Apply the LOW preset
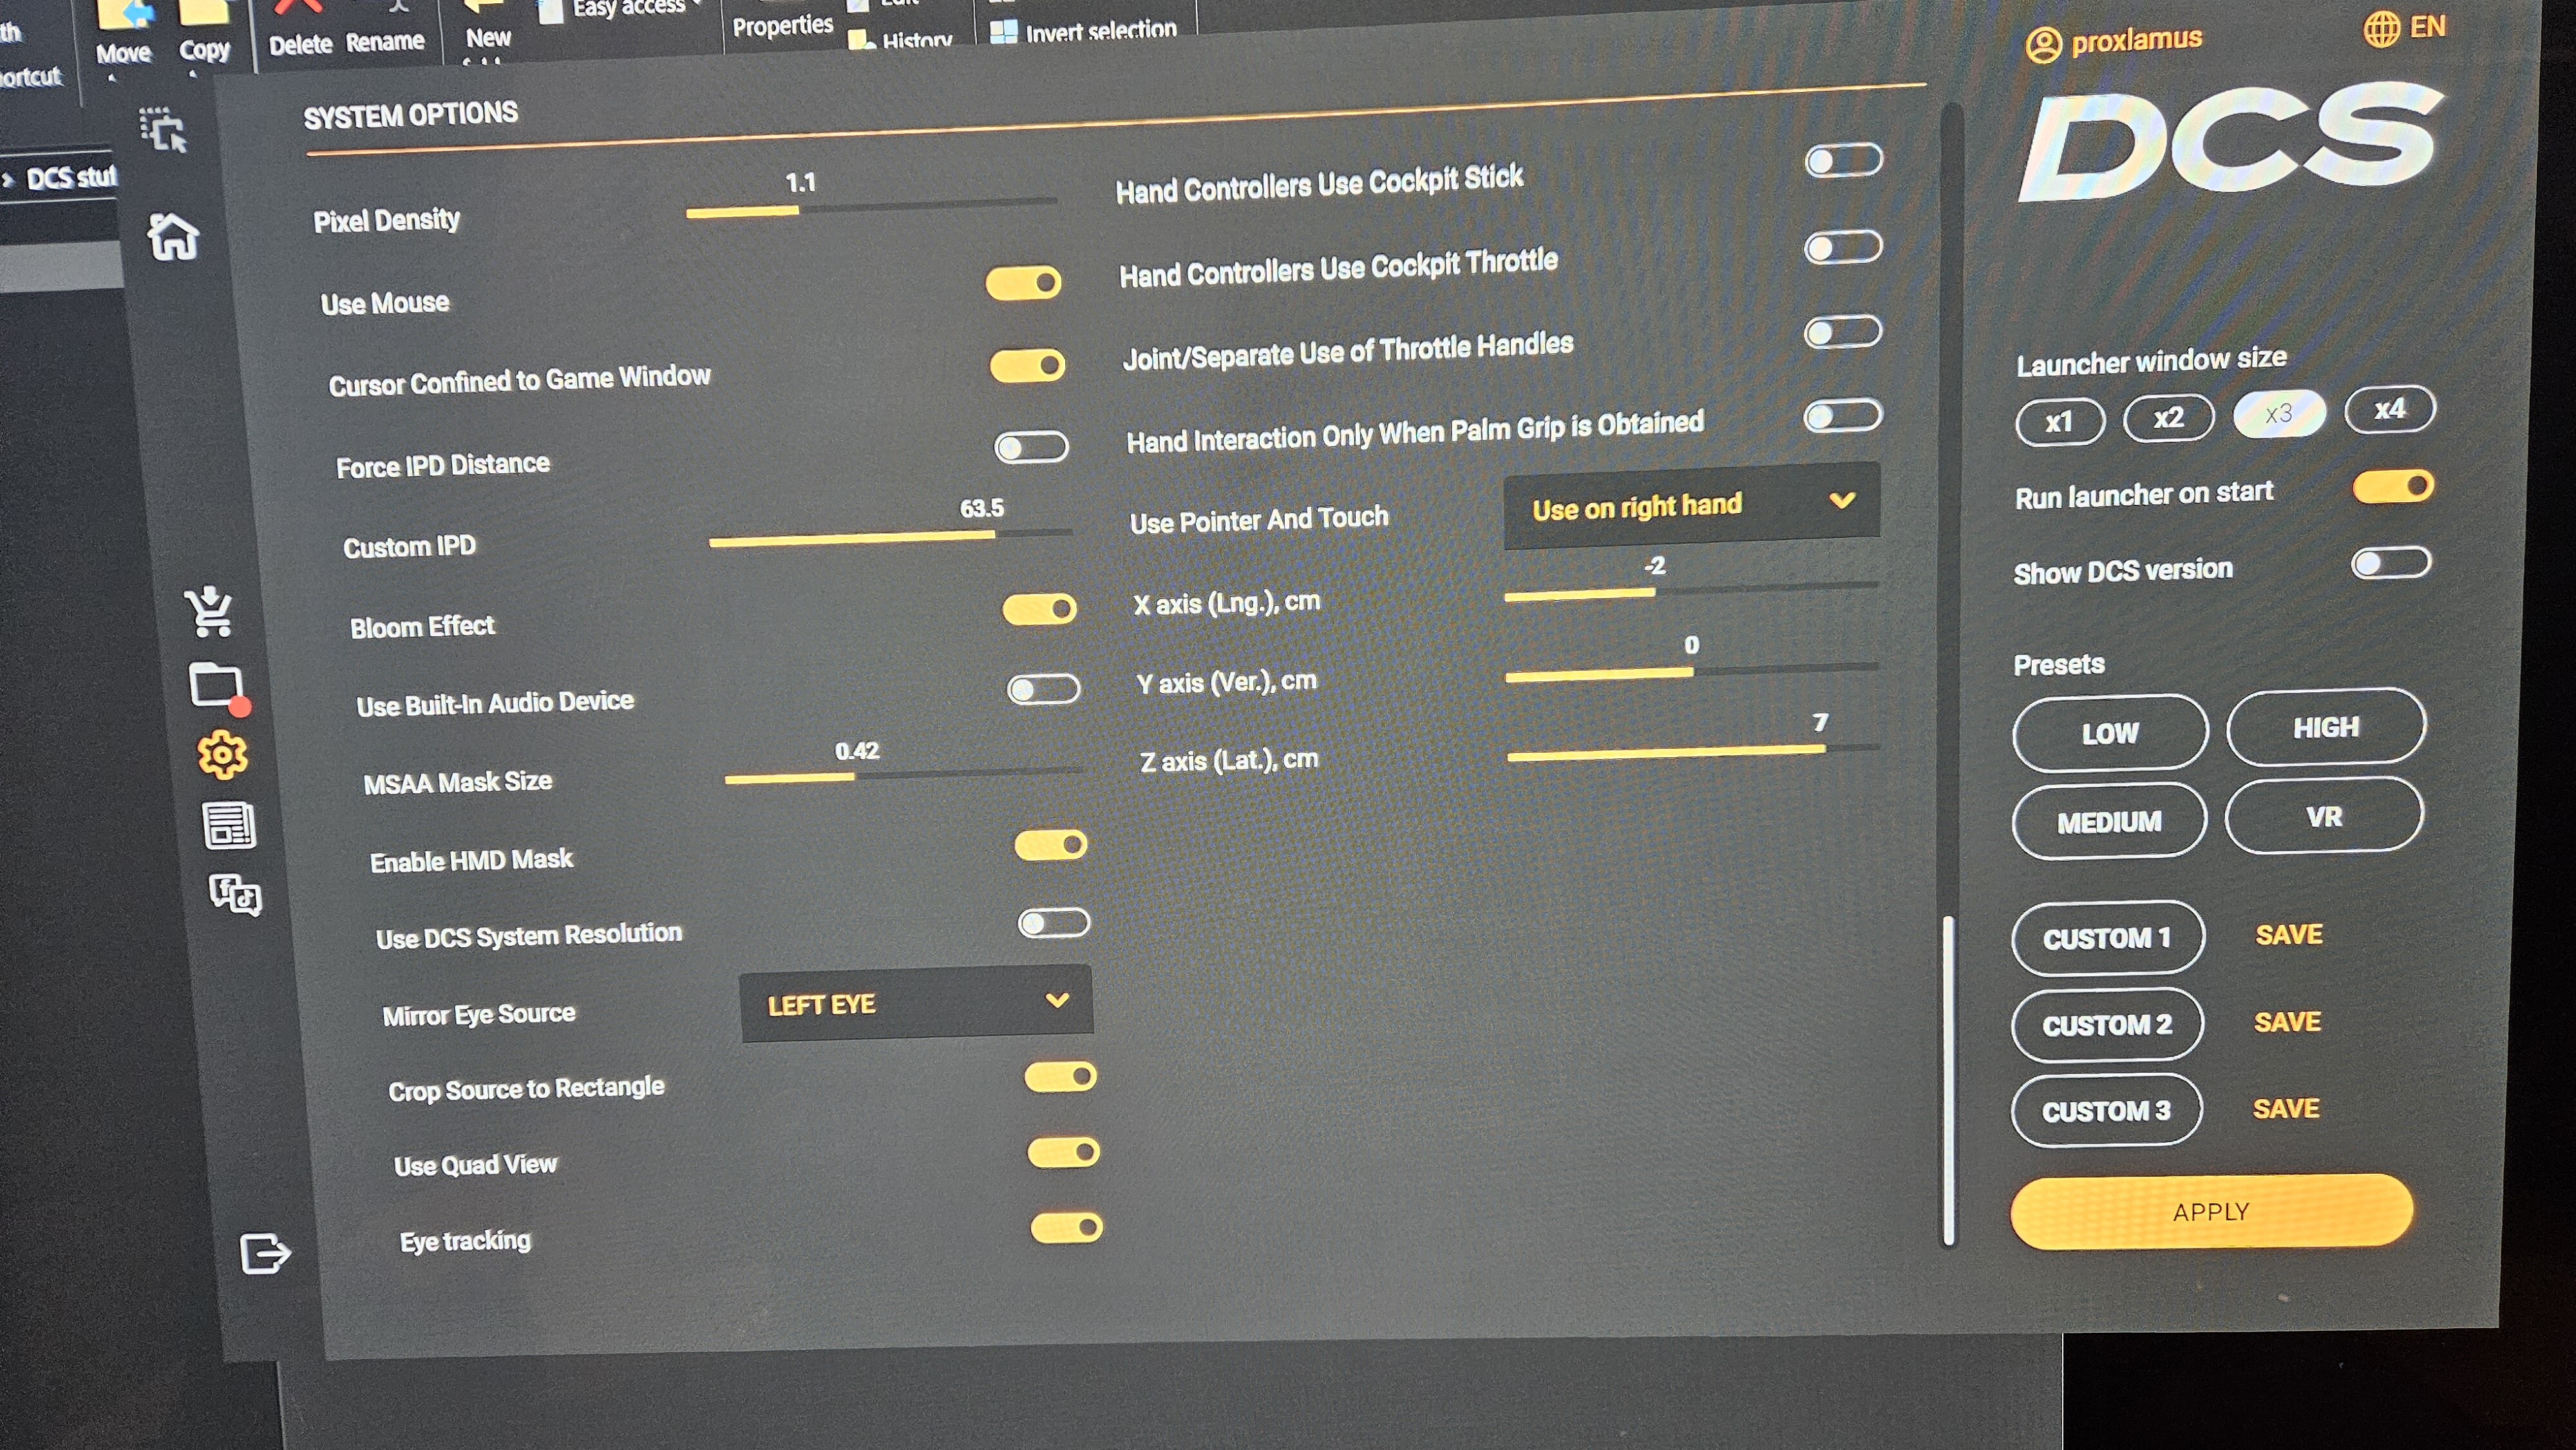2576x1450 pixels. 2110,733
